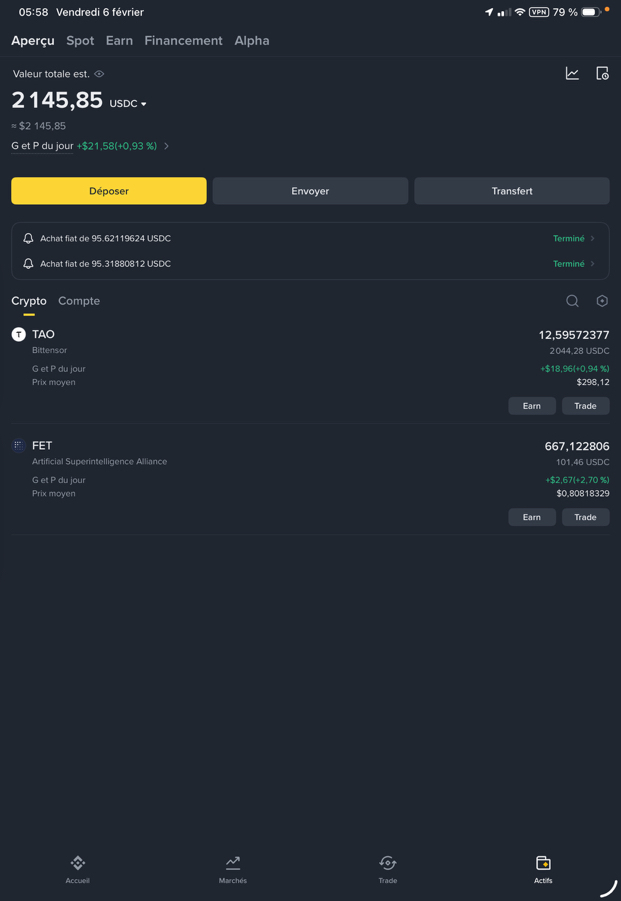The height and width of the screenshot is (901, 621).
Task: Tap Earn button in FET row
Action: [x=532, y=517]
